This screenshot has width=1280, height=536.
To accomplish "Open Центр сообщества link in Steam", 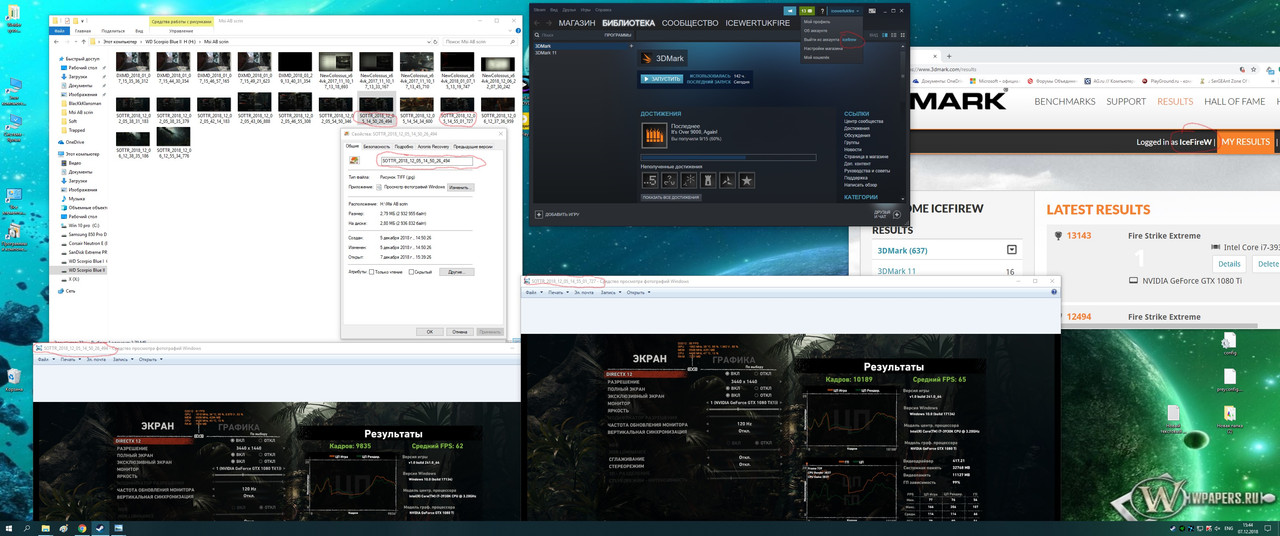I will click(863, 121).
